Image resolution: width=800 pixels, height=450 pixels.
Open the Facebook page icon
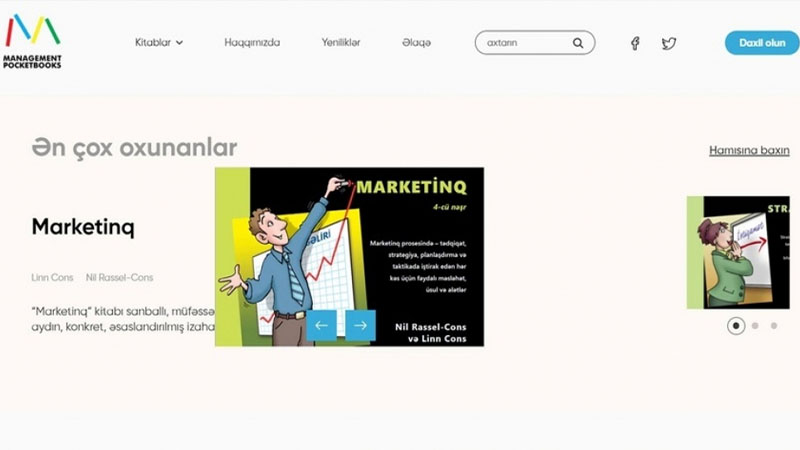click(635, 43)
